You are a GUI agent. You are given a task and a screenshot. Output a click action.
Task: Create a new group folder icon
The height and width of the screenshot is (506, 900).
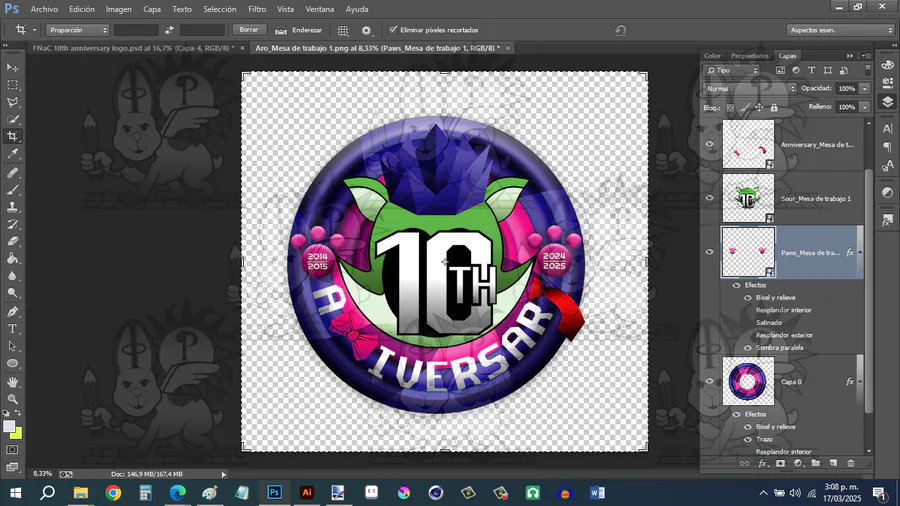pyautogui.click(x=816, y=463)
